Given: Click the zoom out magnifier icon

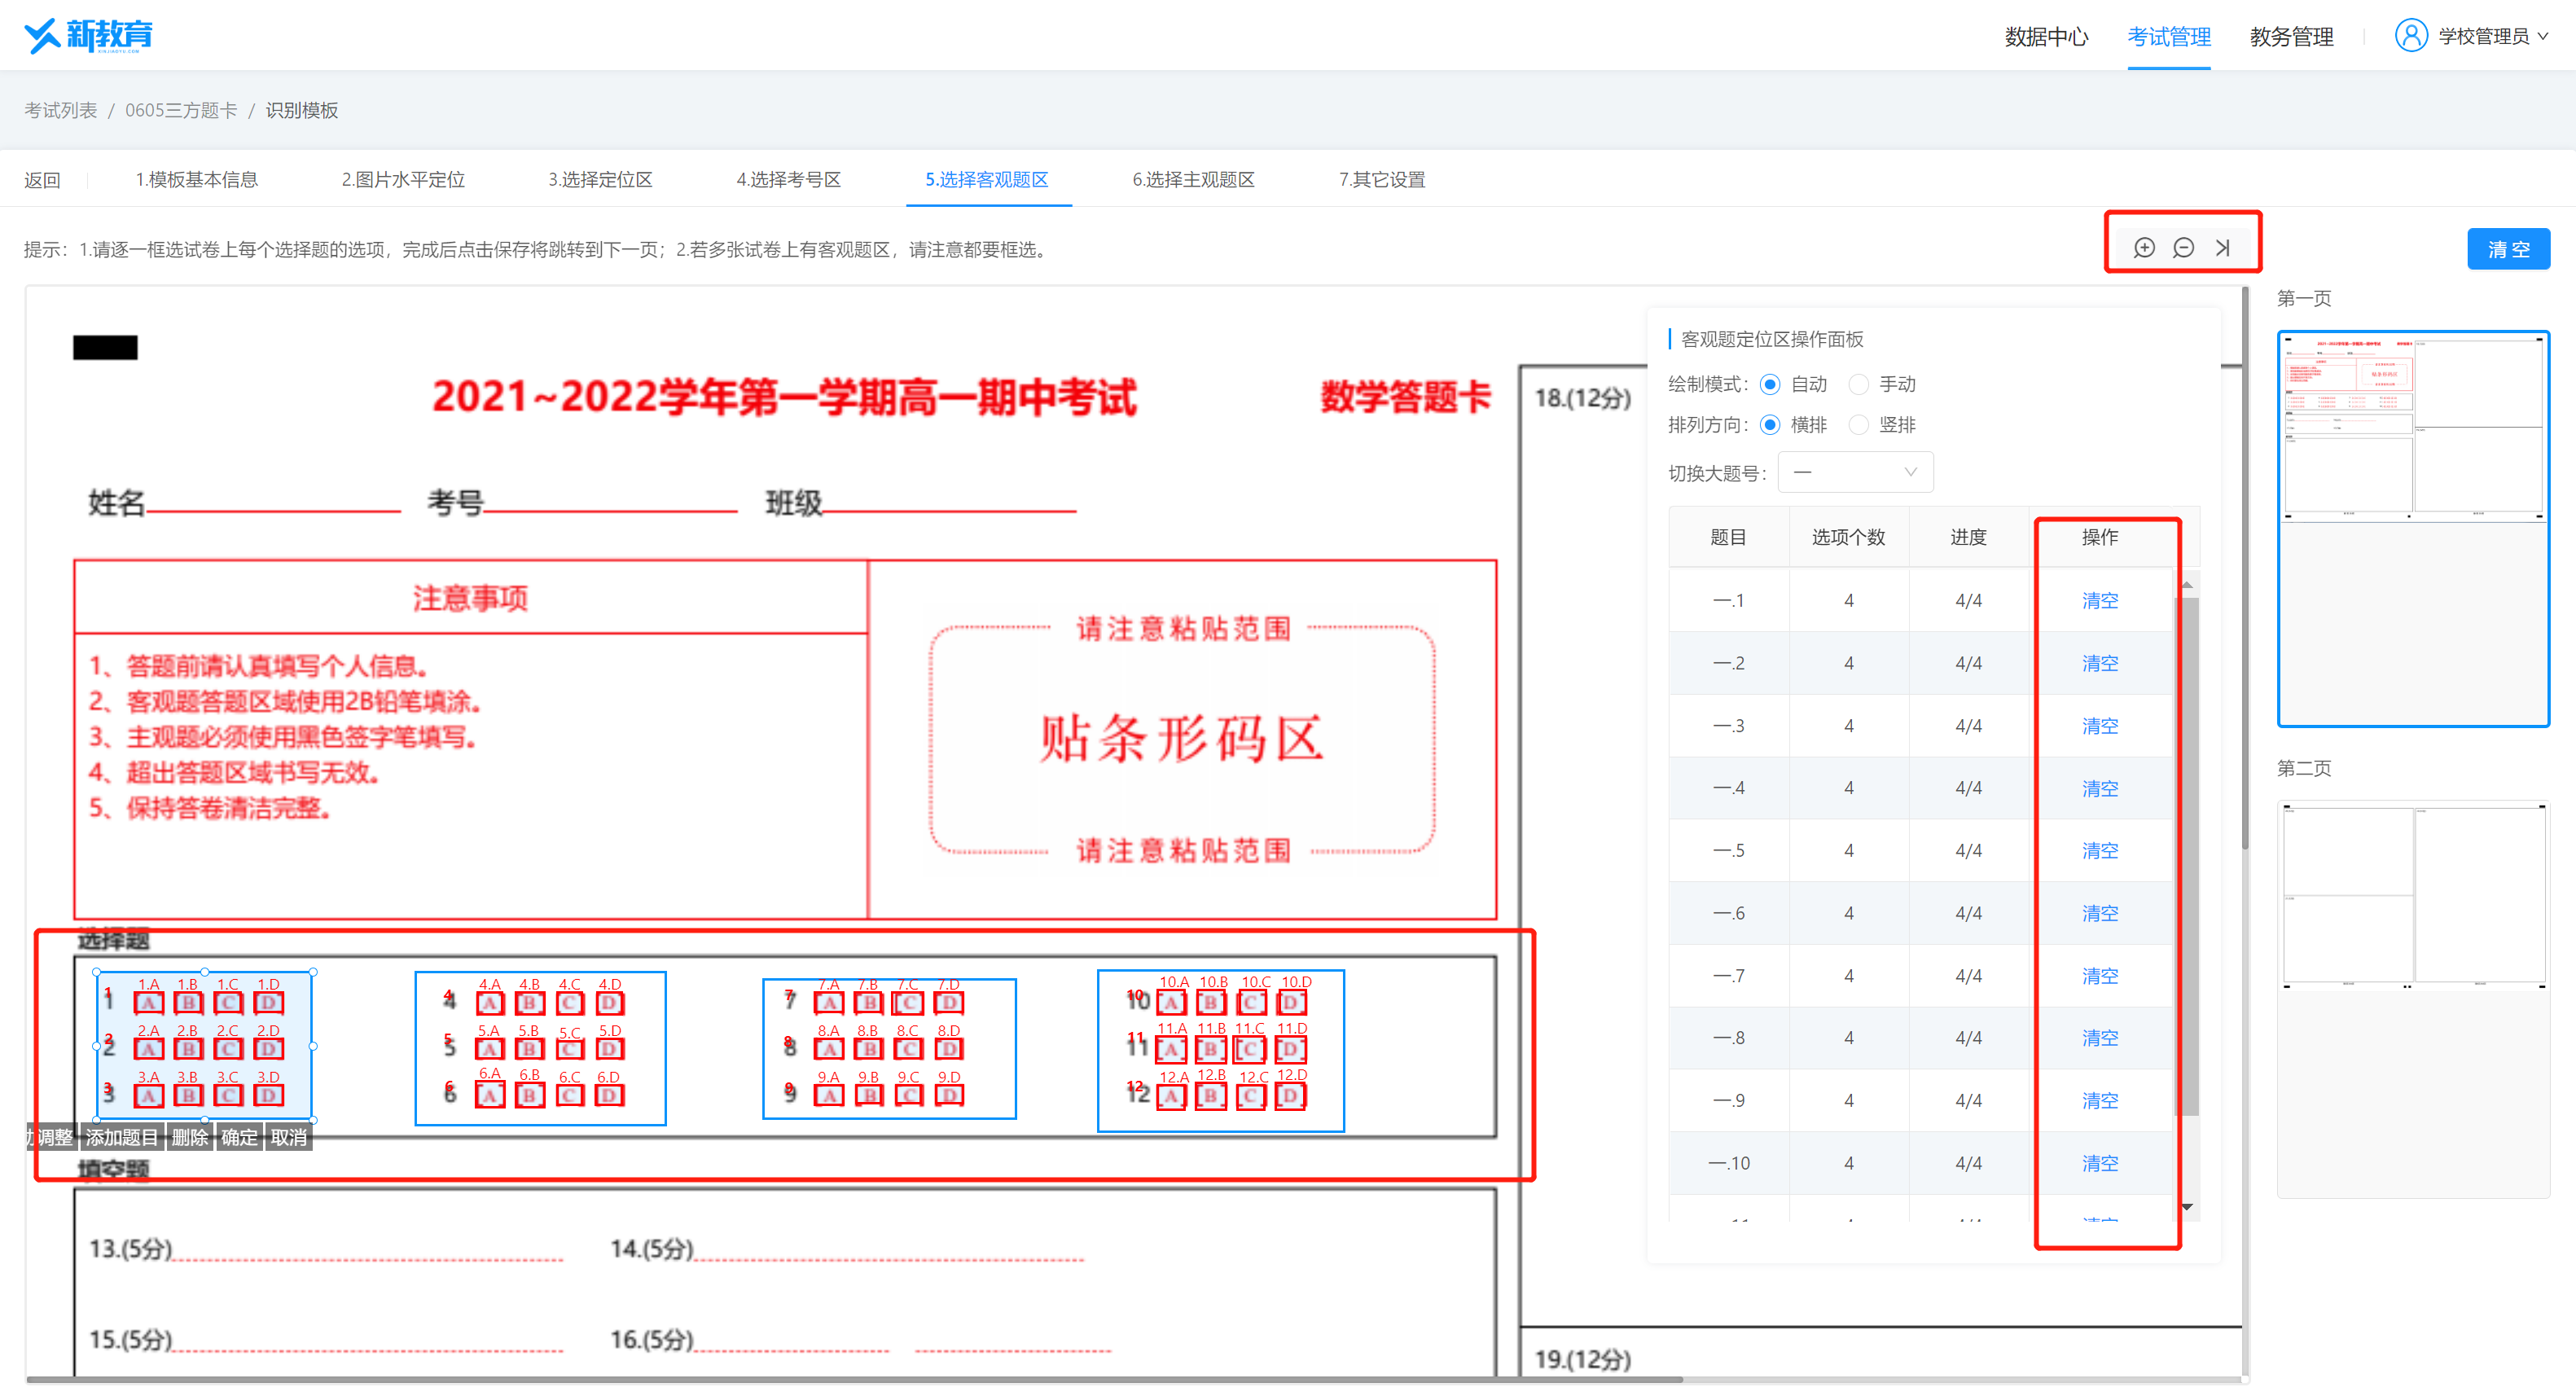Looking at the screenshot, I should 2183,248.
